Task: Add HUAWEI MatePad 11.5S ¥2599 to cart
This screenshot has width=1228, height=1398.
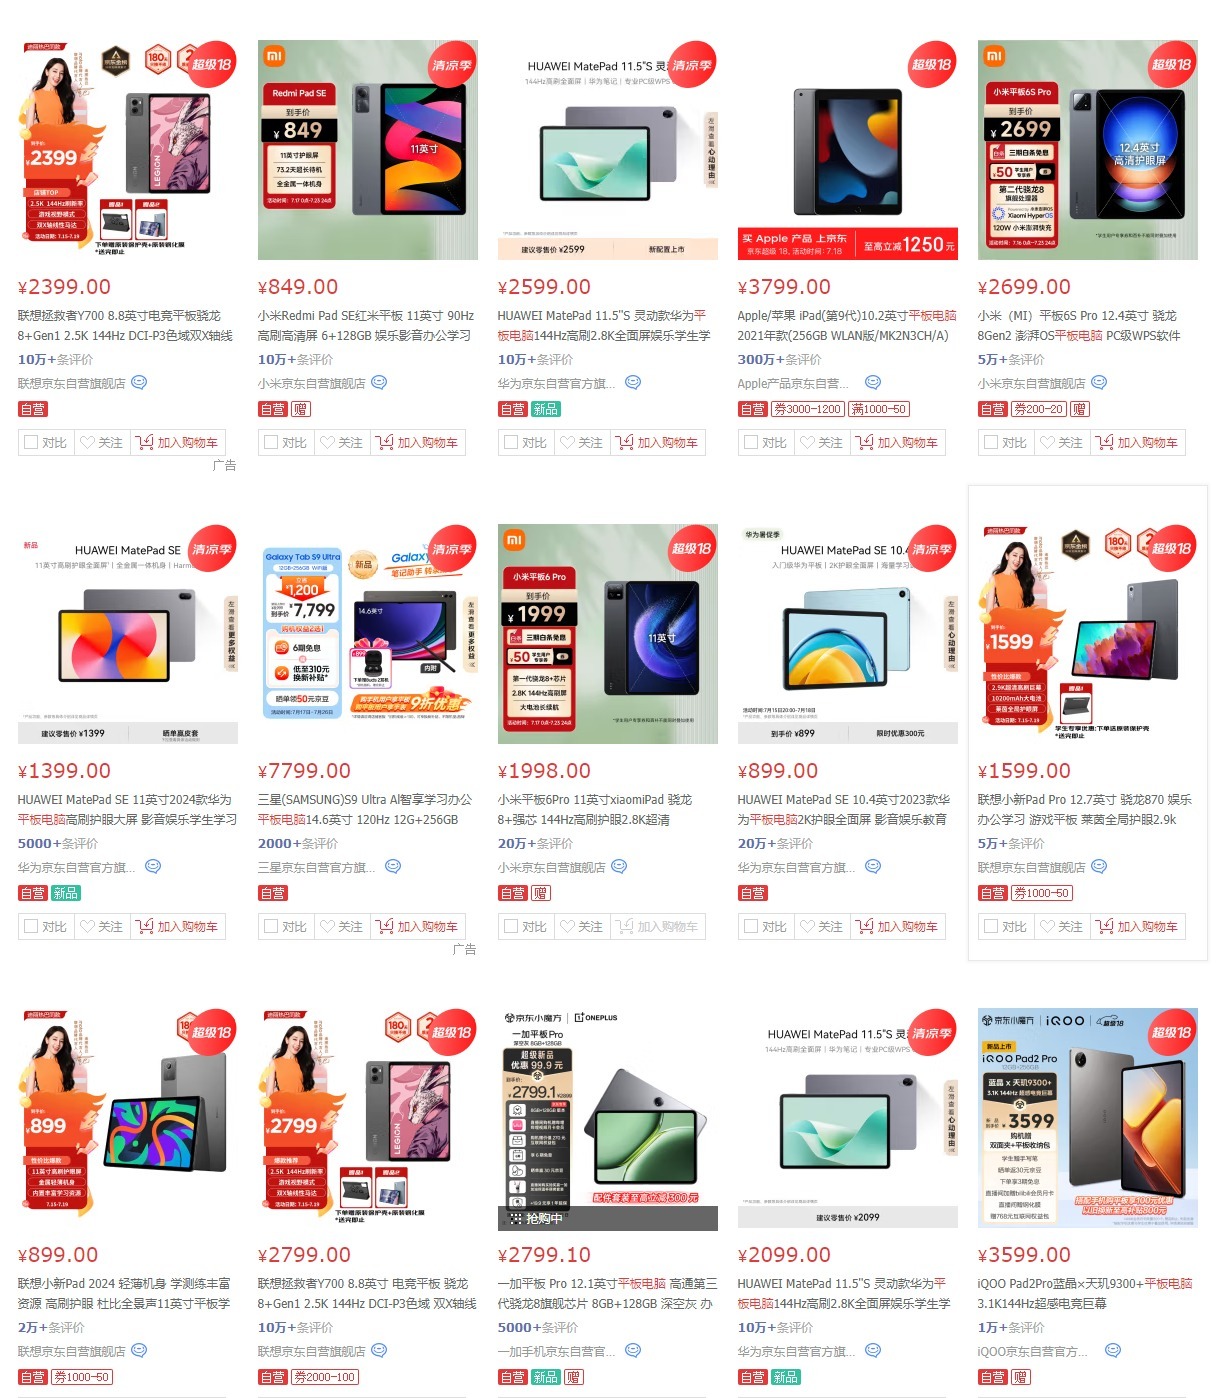Action: coord(657,442)
